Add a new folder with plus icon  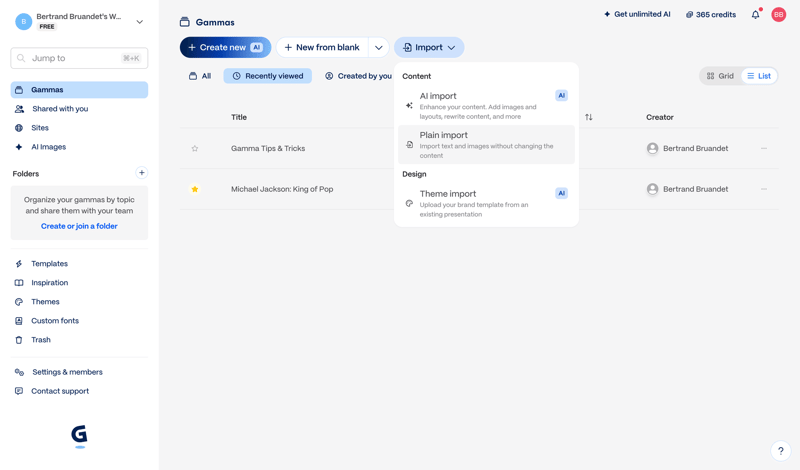(142, 173)
